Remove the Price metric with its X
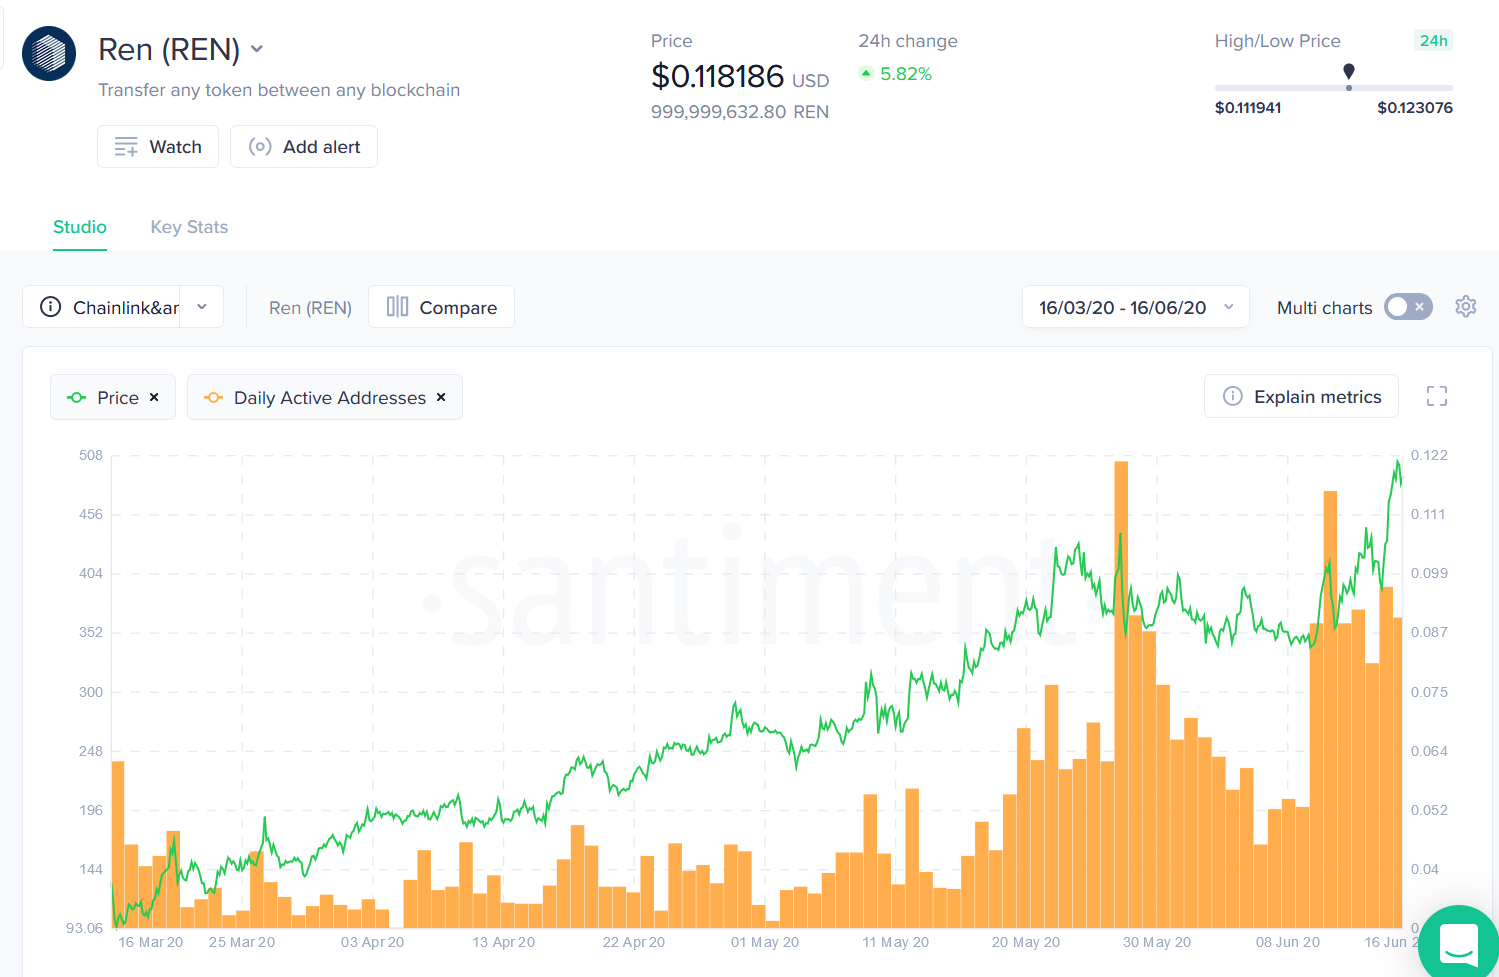Image resolution: width=1499 pixels, height=977 pixels. tap(154, 397)
